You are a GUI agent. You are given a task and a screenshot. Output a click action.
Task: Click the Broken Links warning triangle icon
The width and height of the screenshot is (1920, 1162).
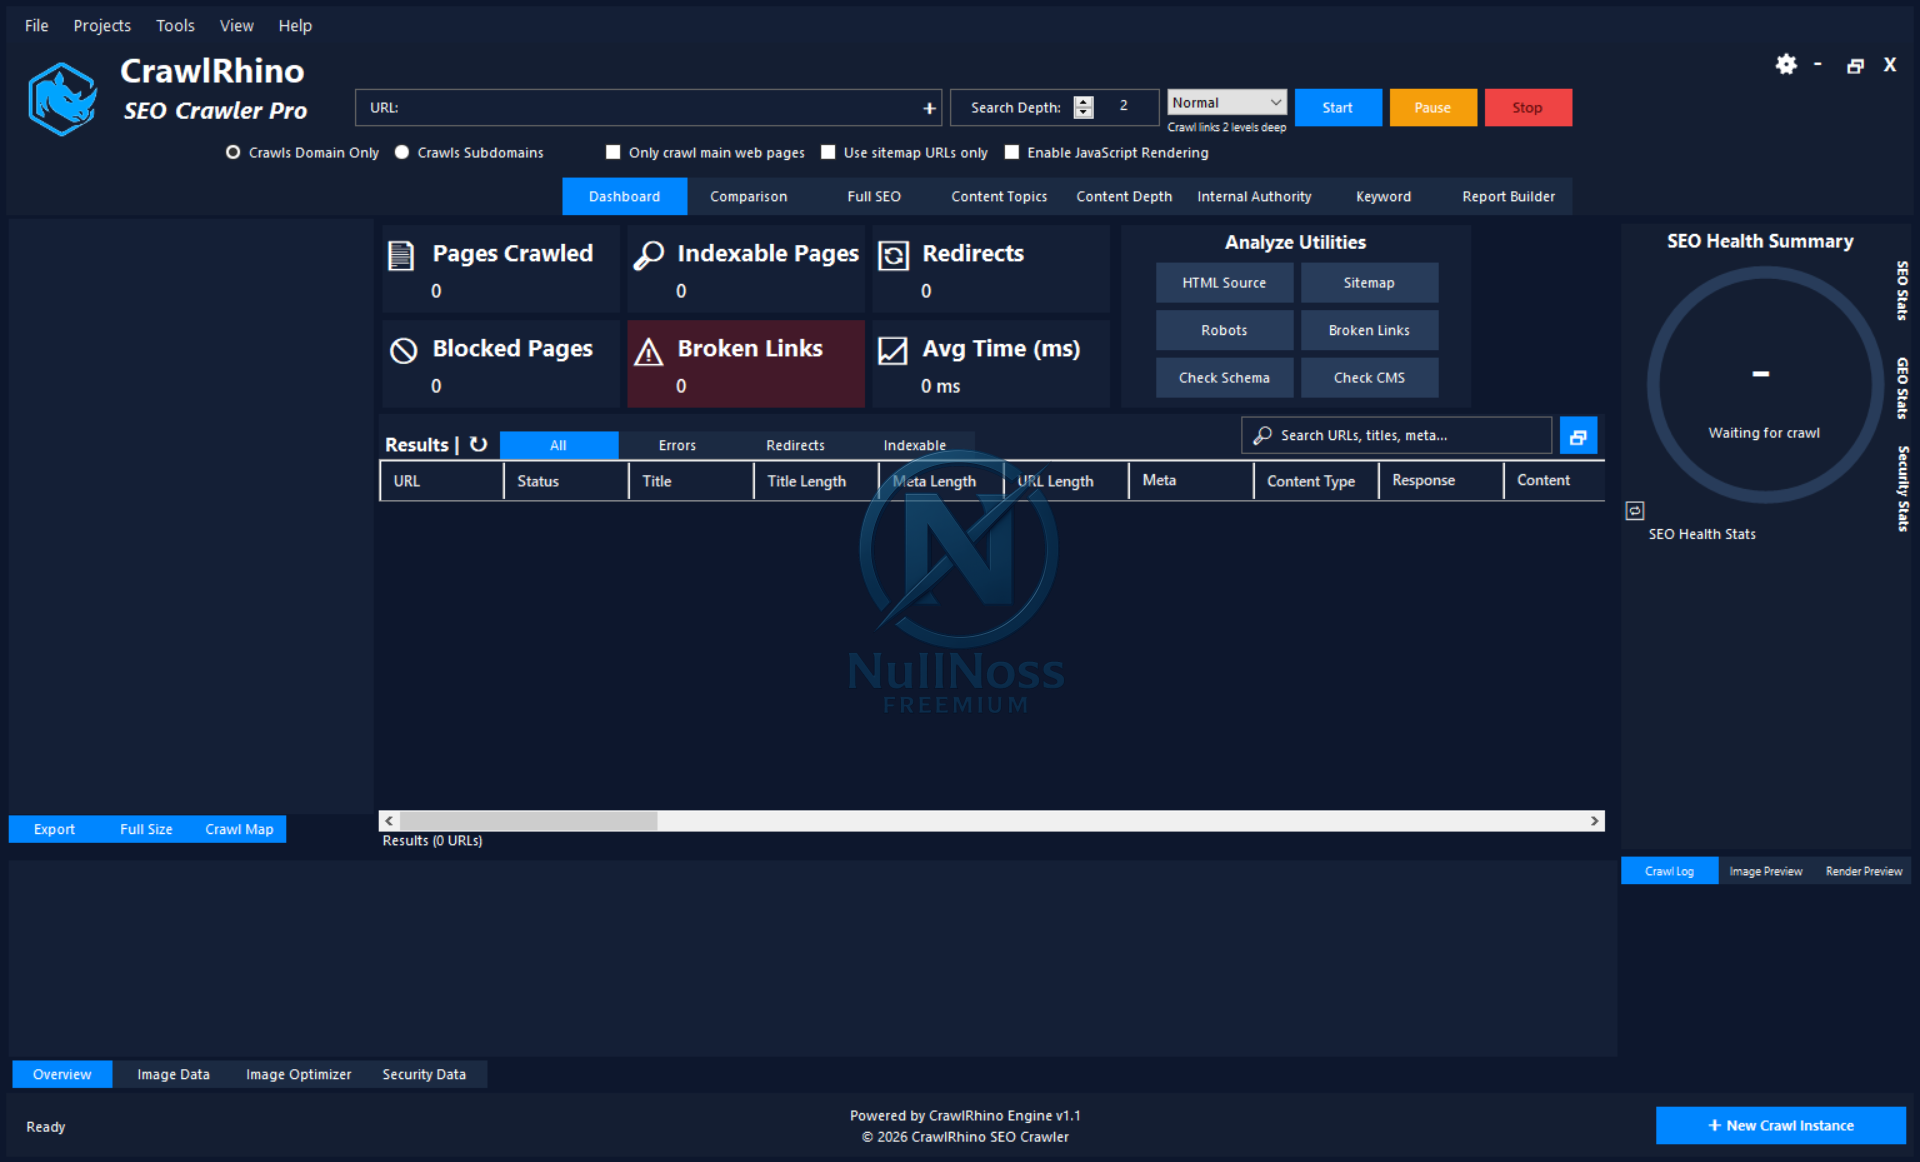point(649,351)
